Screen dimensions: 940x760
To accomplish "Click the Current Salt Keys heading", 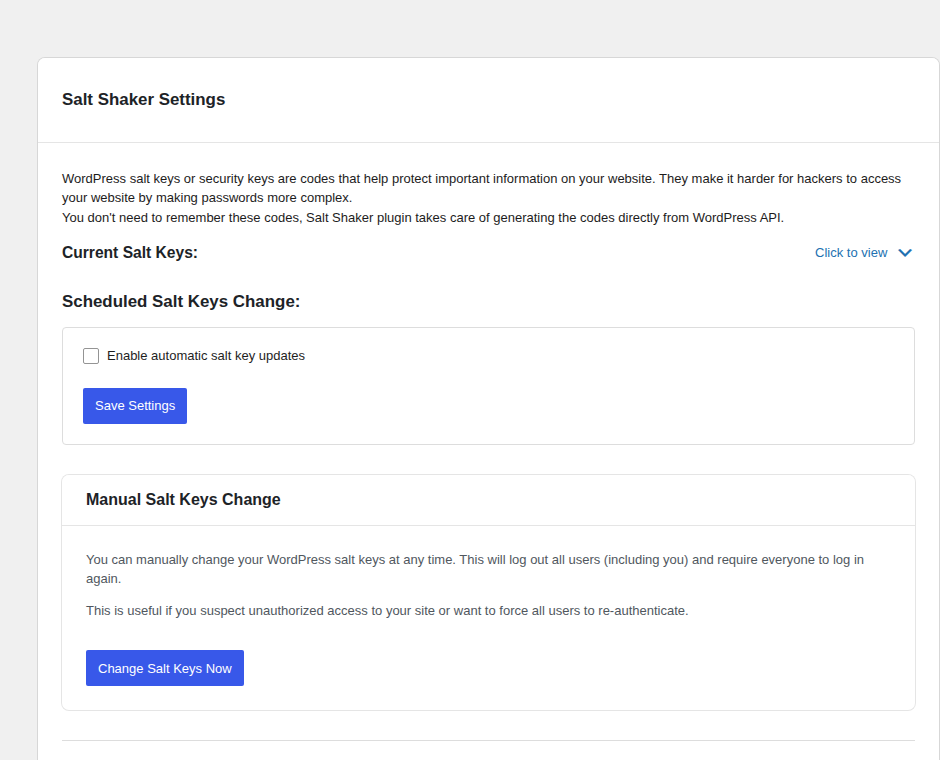I will 130,253.
